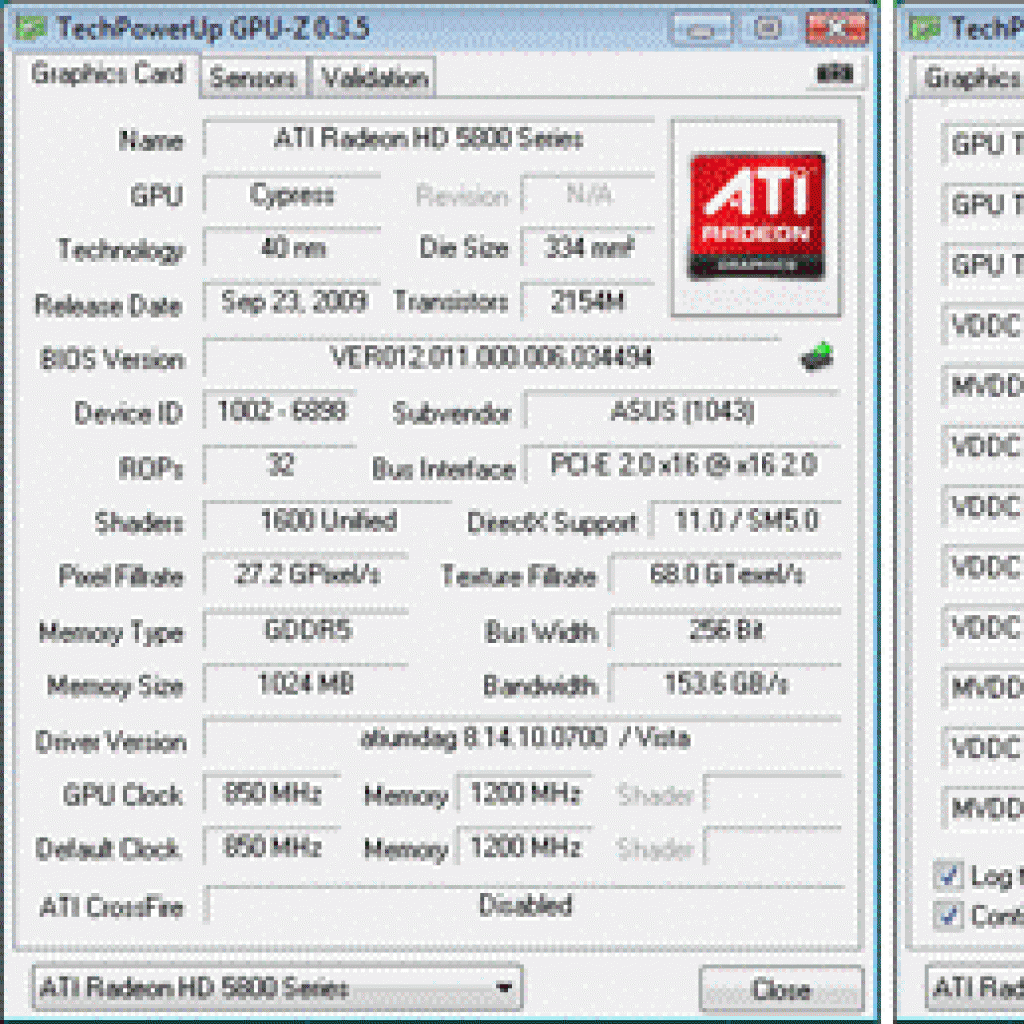Viewport: 1024px width, 1024px height.
Task: Click the Driver Version field atiumdag 8.14.10.0700
Action: point(522,739)
